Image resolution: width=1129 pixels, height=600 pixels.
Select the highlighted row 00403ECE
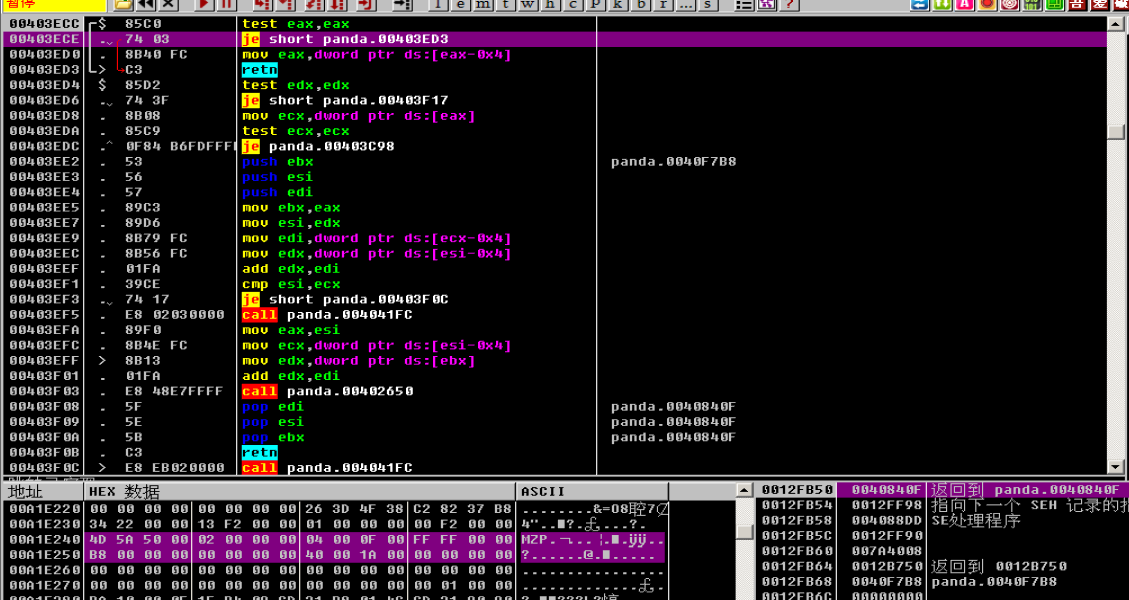[x=554, y=39]
